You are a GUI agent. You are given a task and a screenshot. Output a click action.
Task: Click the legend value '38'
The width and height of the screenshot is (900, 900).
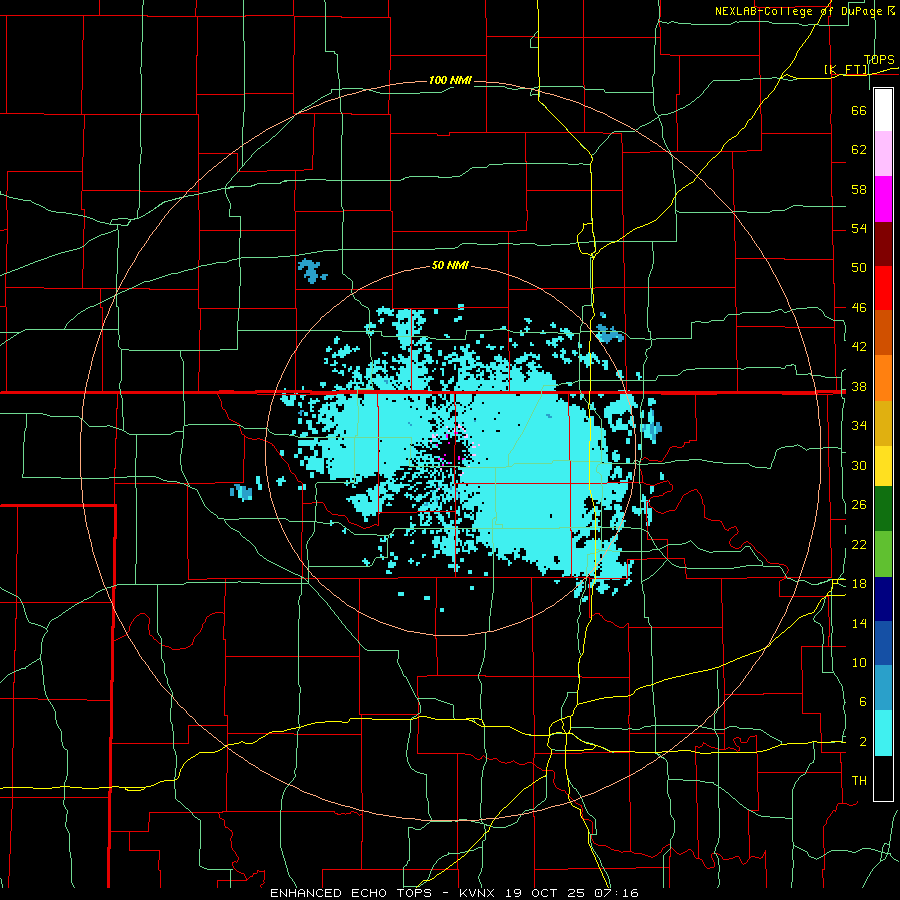(859, 386)
